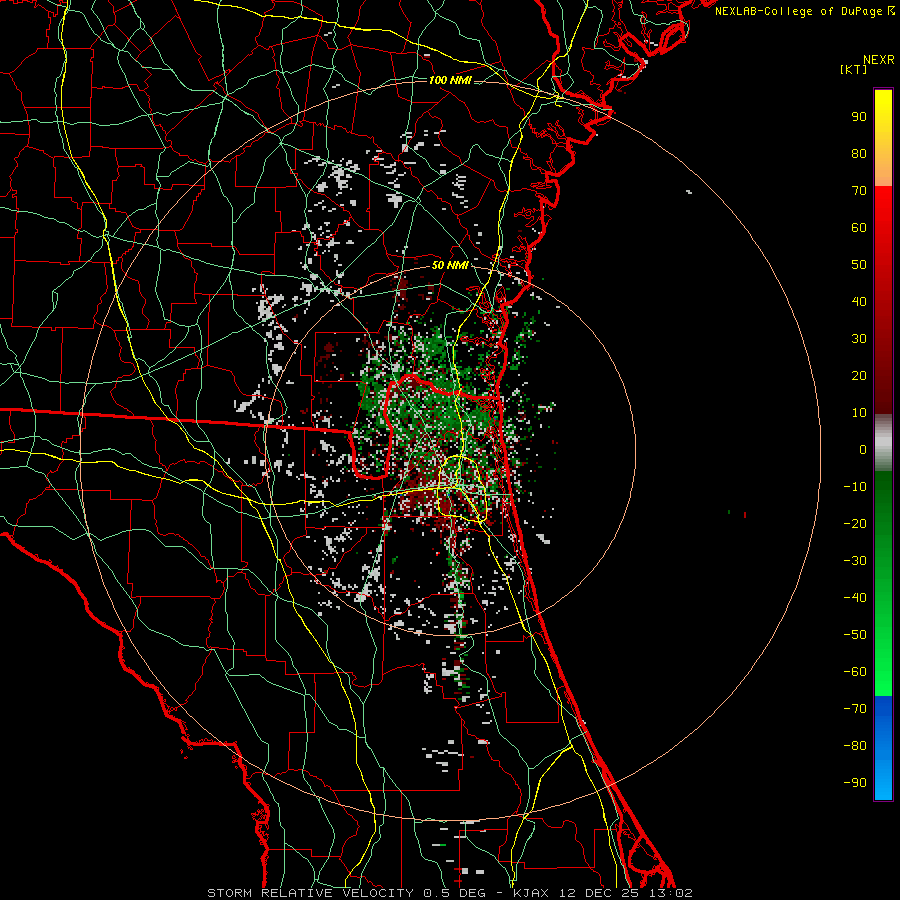Click the -70 value on the velocity scale
This screenshot has width=900, height=900.
coord(855,709)
